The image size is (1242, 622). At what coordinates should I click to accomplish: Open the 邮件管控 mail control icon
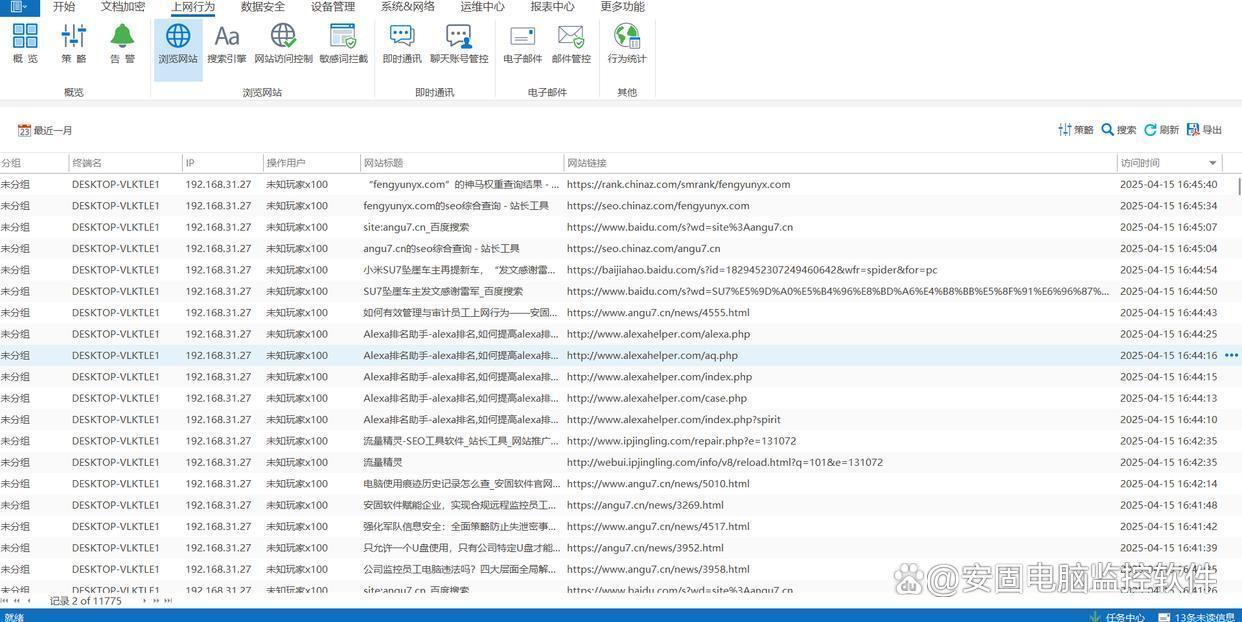[x=571, y=43]
